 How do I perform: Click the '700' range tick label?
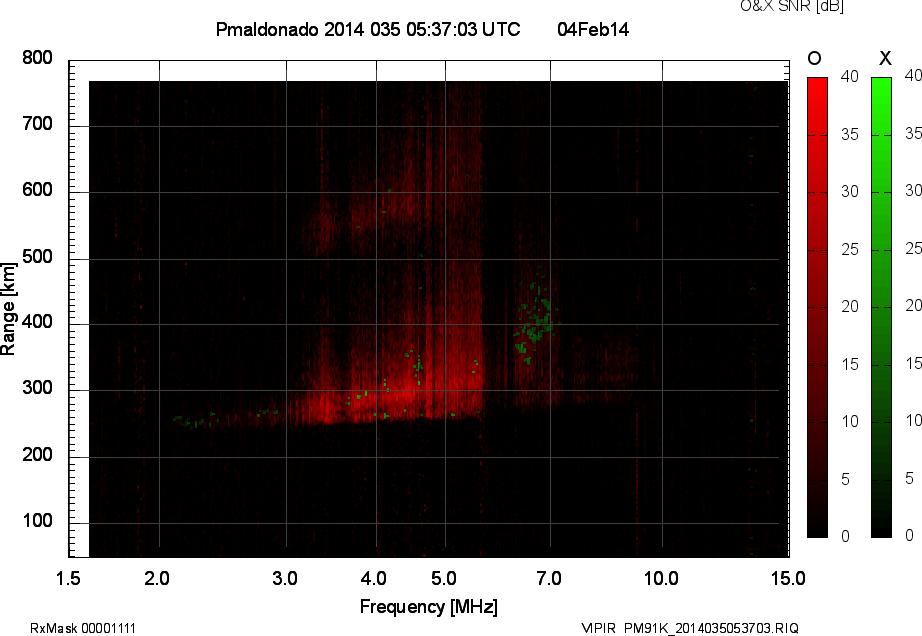(37, 124)
